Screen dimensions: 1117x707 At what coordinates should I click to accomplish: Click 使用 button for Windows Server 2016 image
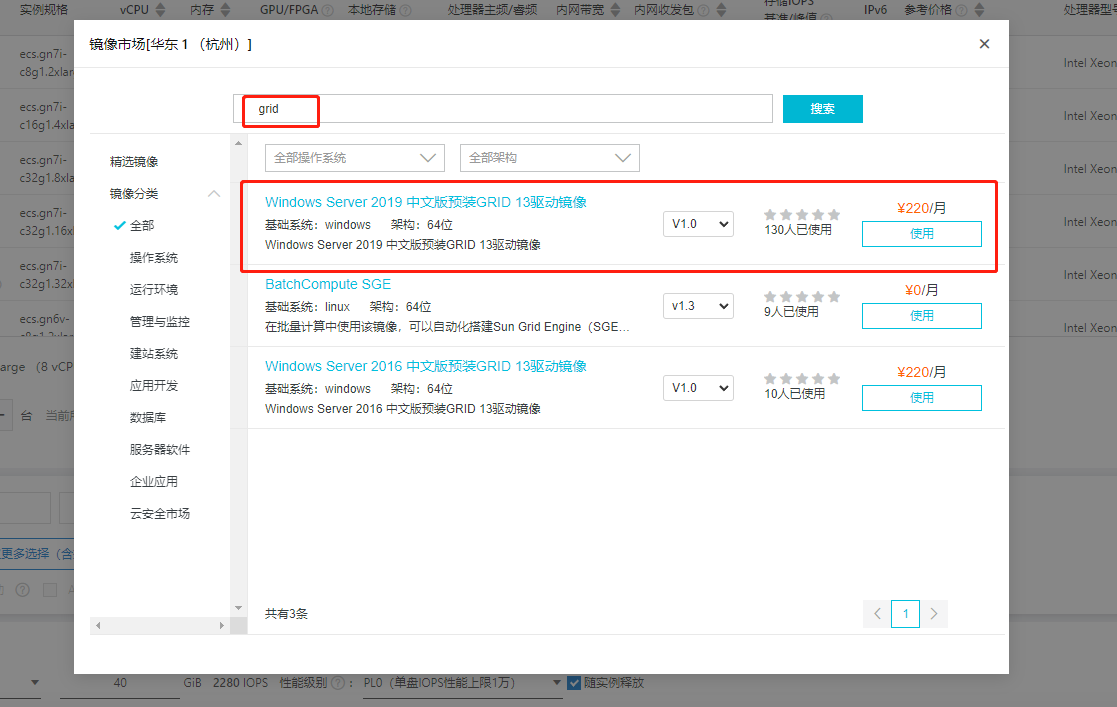tap(921, 398)
